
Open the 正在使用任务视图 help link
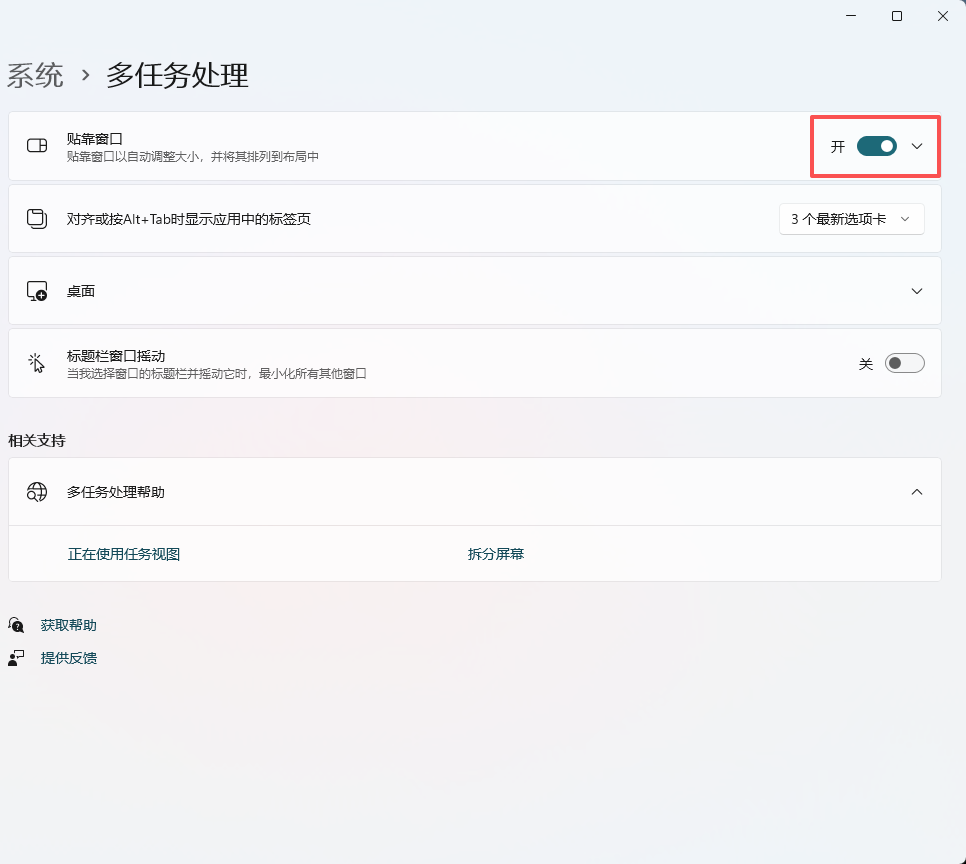[124, 554]
